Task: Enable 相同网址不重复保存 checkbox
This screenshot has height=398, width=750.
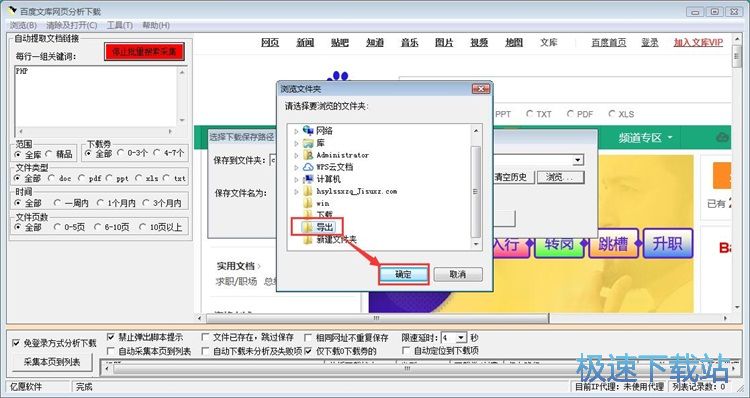Action: 308,337
